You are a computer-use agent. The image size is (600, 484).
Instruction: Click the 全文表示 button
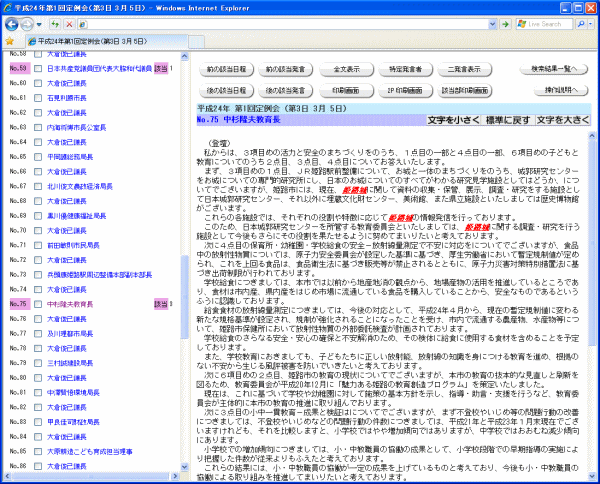[346, 69]
